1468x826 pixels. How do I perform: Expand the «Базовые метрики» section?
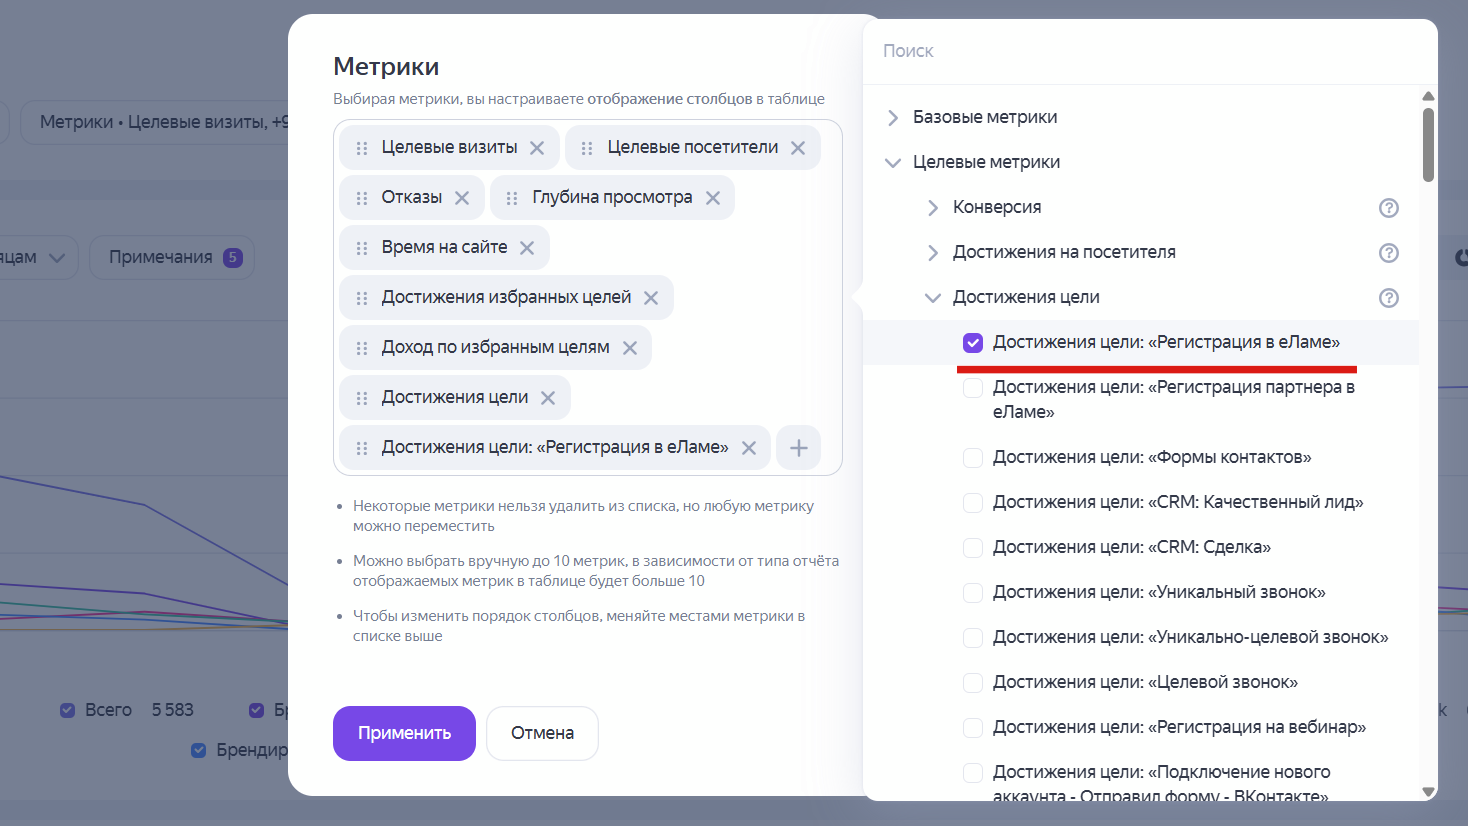[x=892, y=117]
